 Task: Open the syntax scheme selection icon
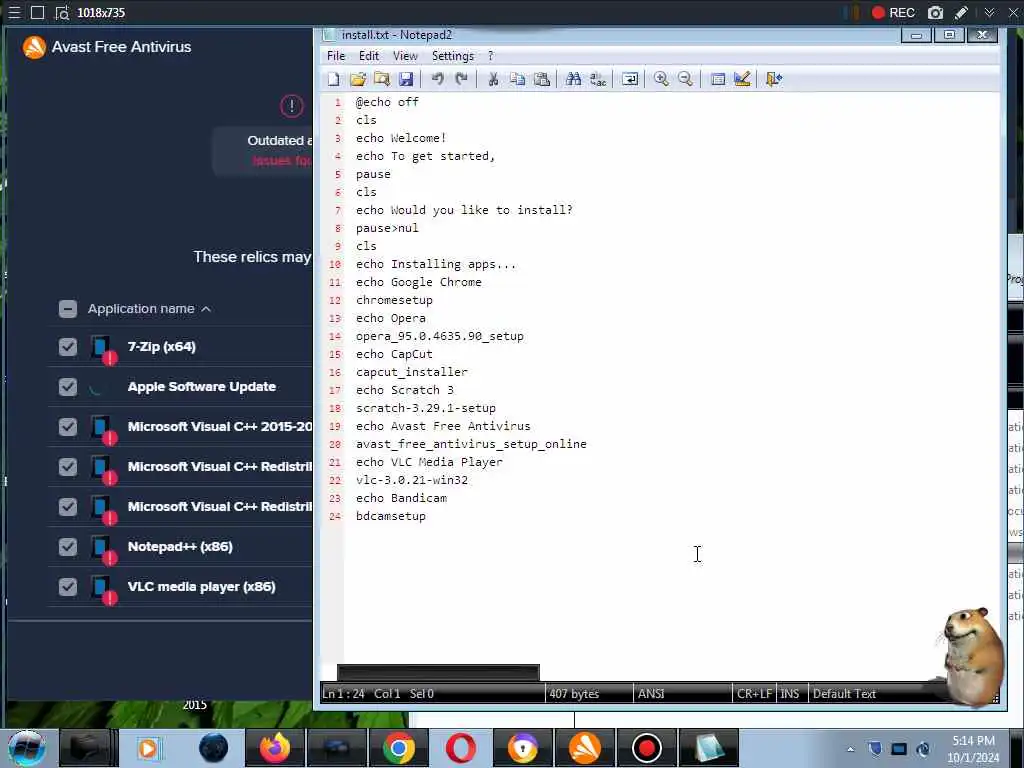(718, 79)
